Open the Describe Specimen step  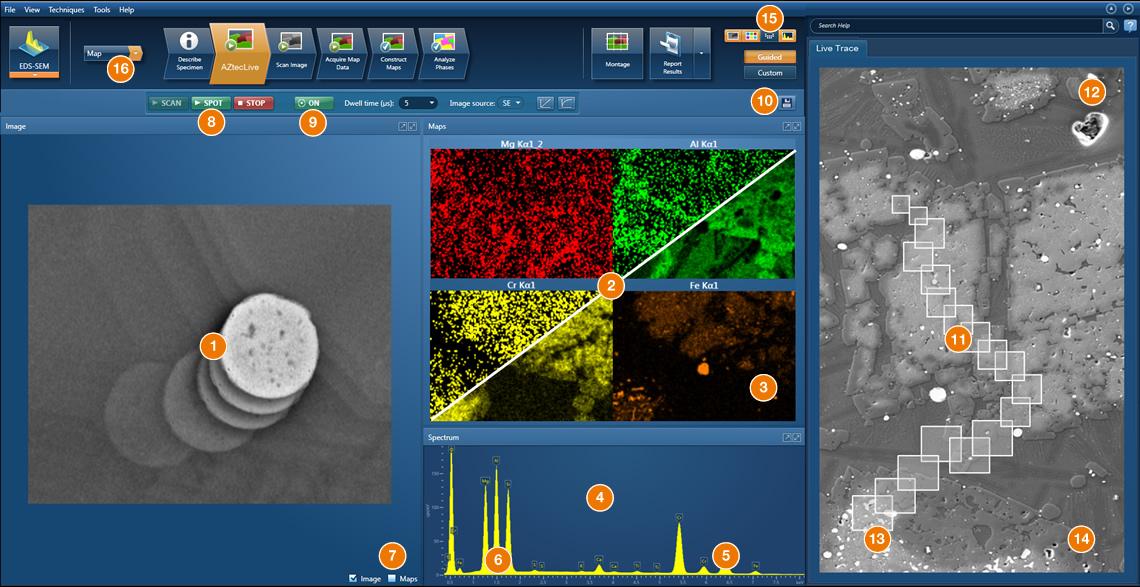(x=187, y=51)
